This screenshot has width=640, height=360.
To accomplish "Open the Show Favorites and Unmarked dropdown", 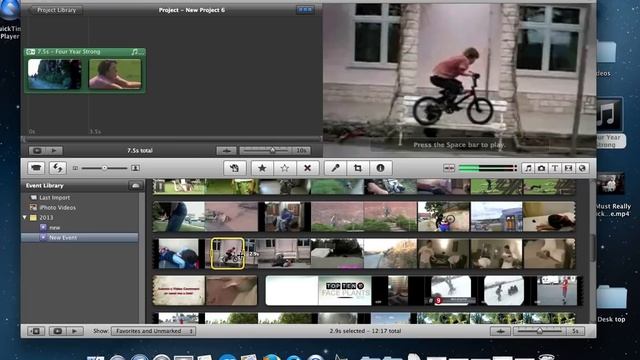I will 153,331.
